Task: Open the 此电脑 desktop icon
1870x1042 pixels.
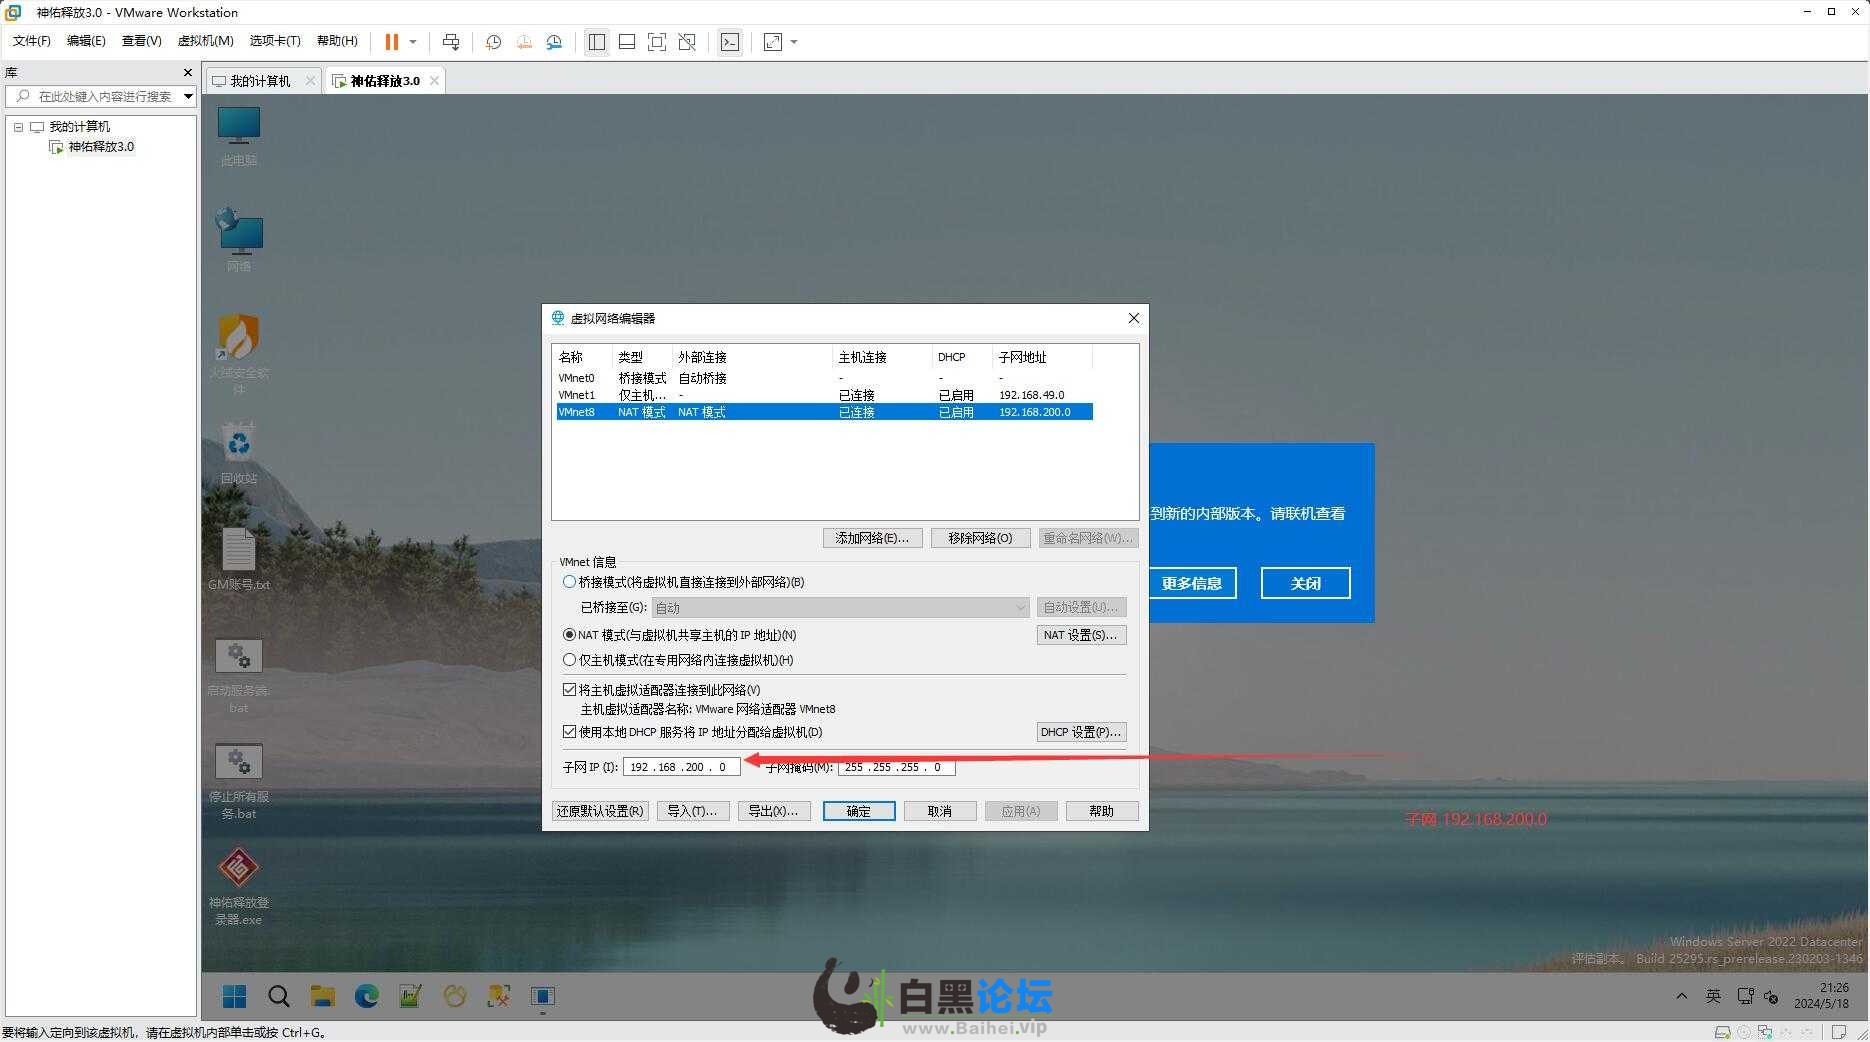Action: (x=239, y=137)
